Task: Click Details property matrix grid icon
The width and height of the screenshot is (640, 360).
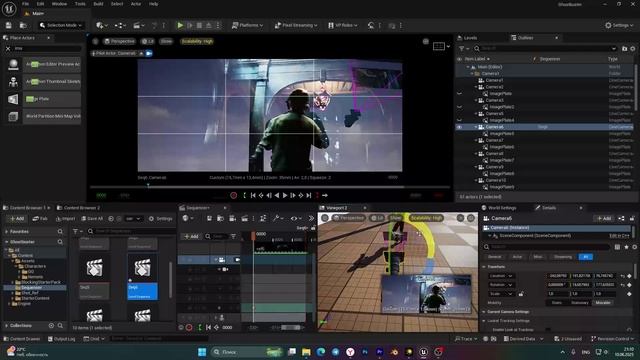Action: click(x=617, y=247)
